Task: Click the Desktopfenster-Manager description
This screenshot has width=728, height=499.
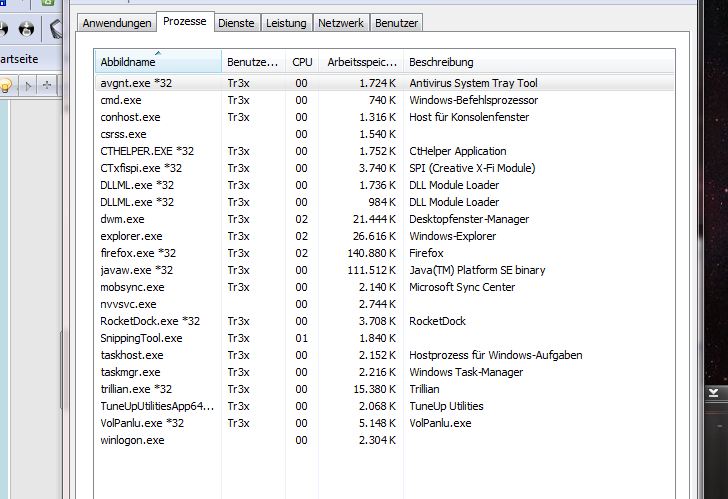Action: click(469, 219)
